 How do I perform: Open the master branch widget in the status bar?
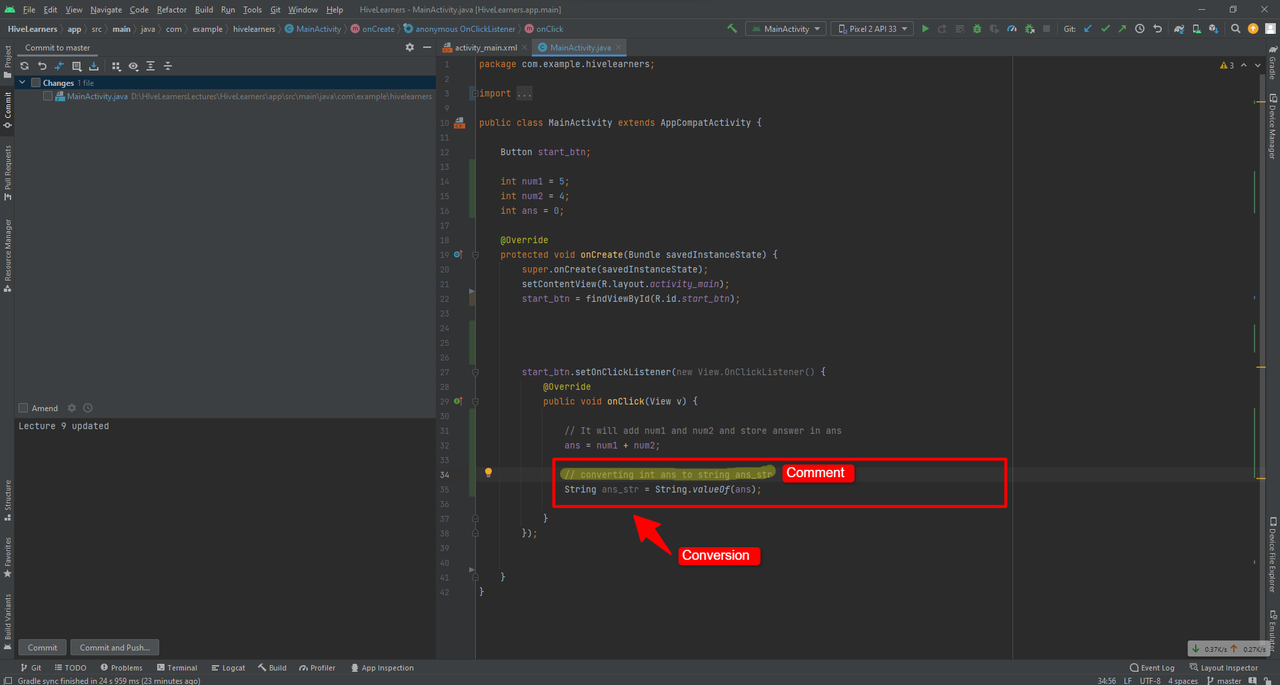tap(1223, 680)
